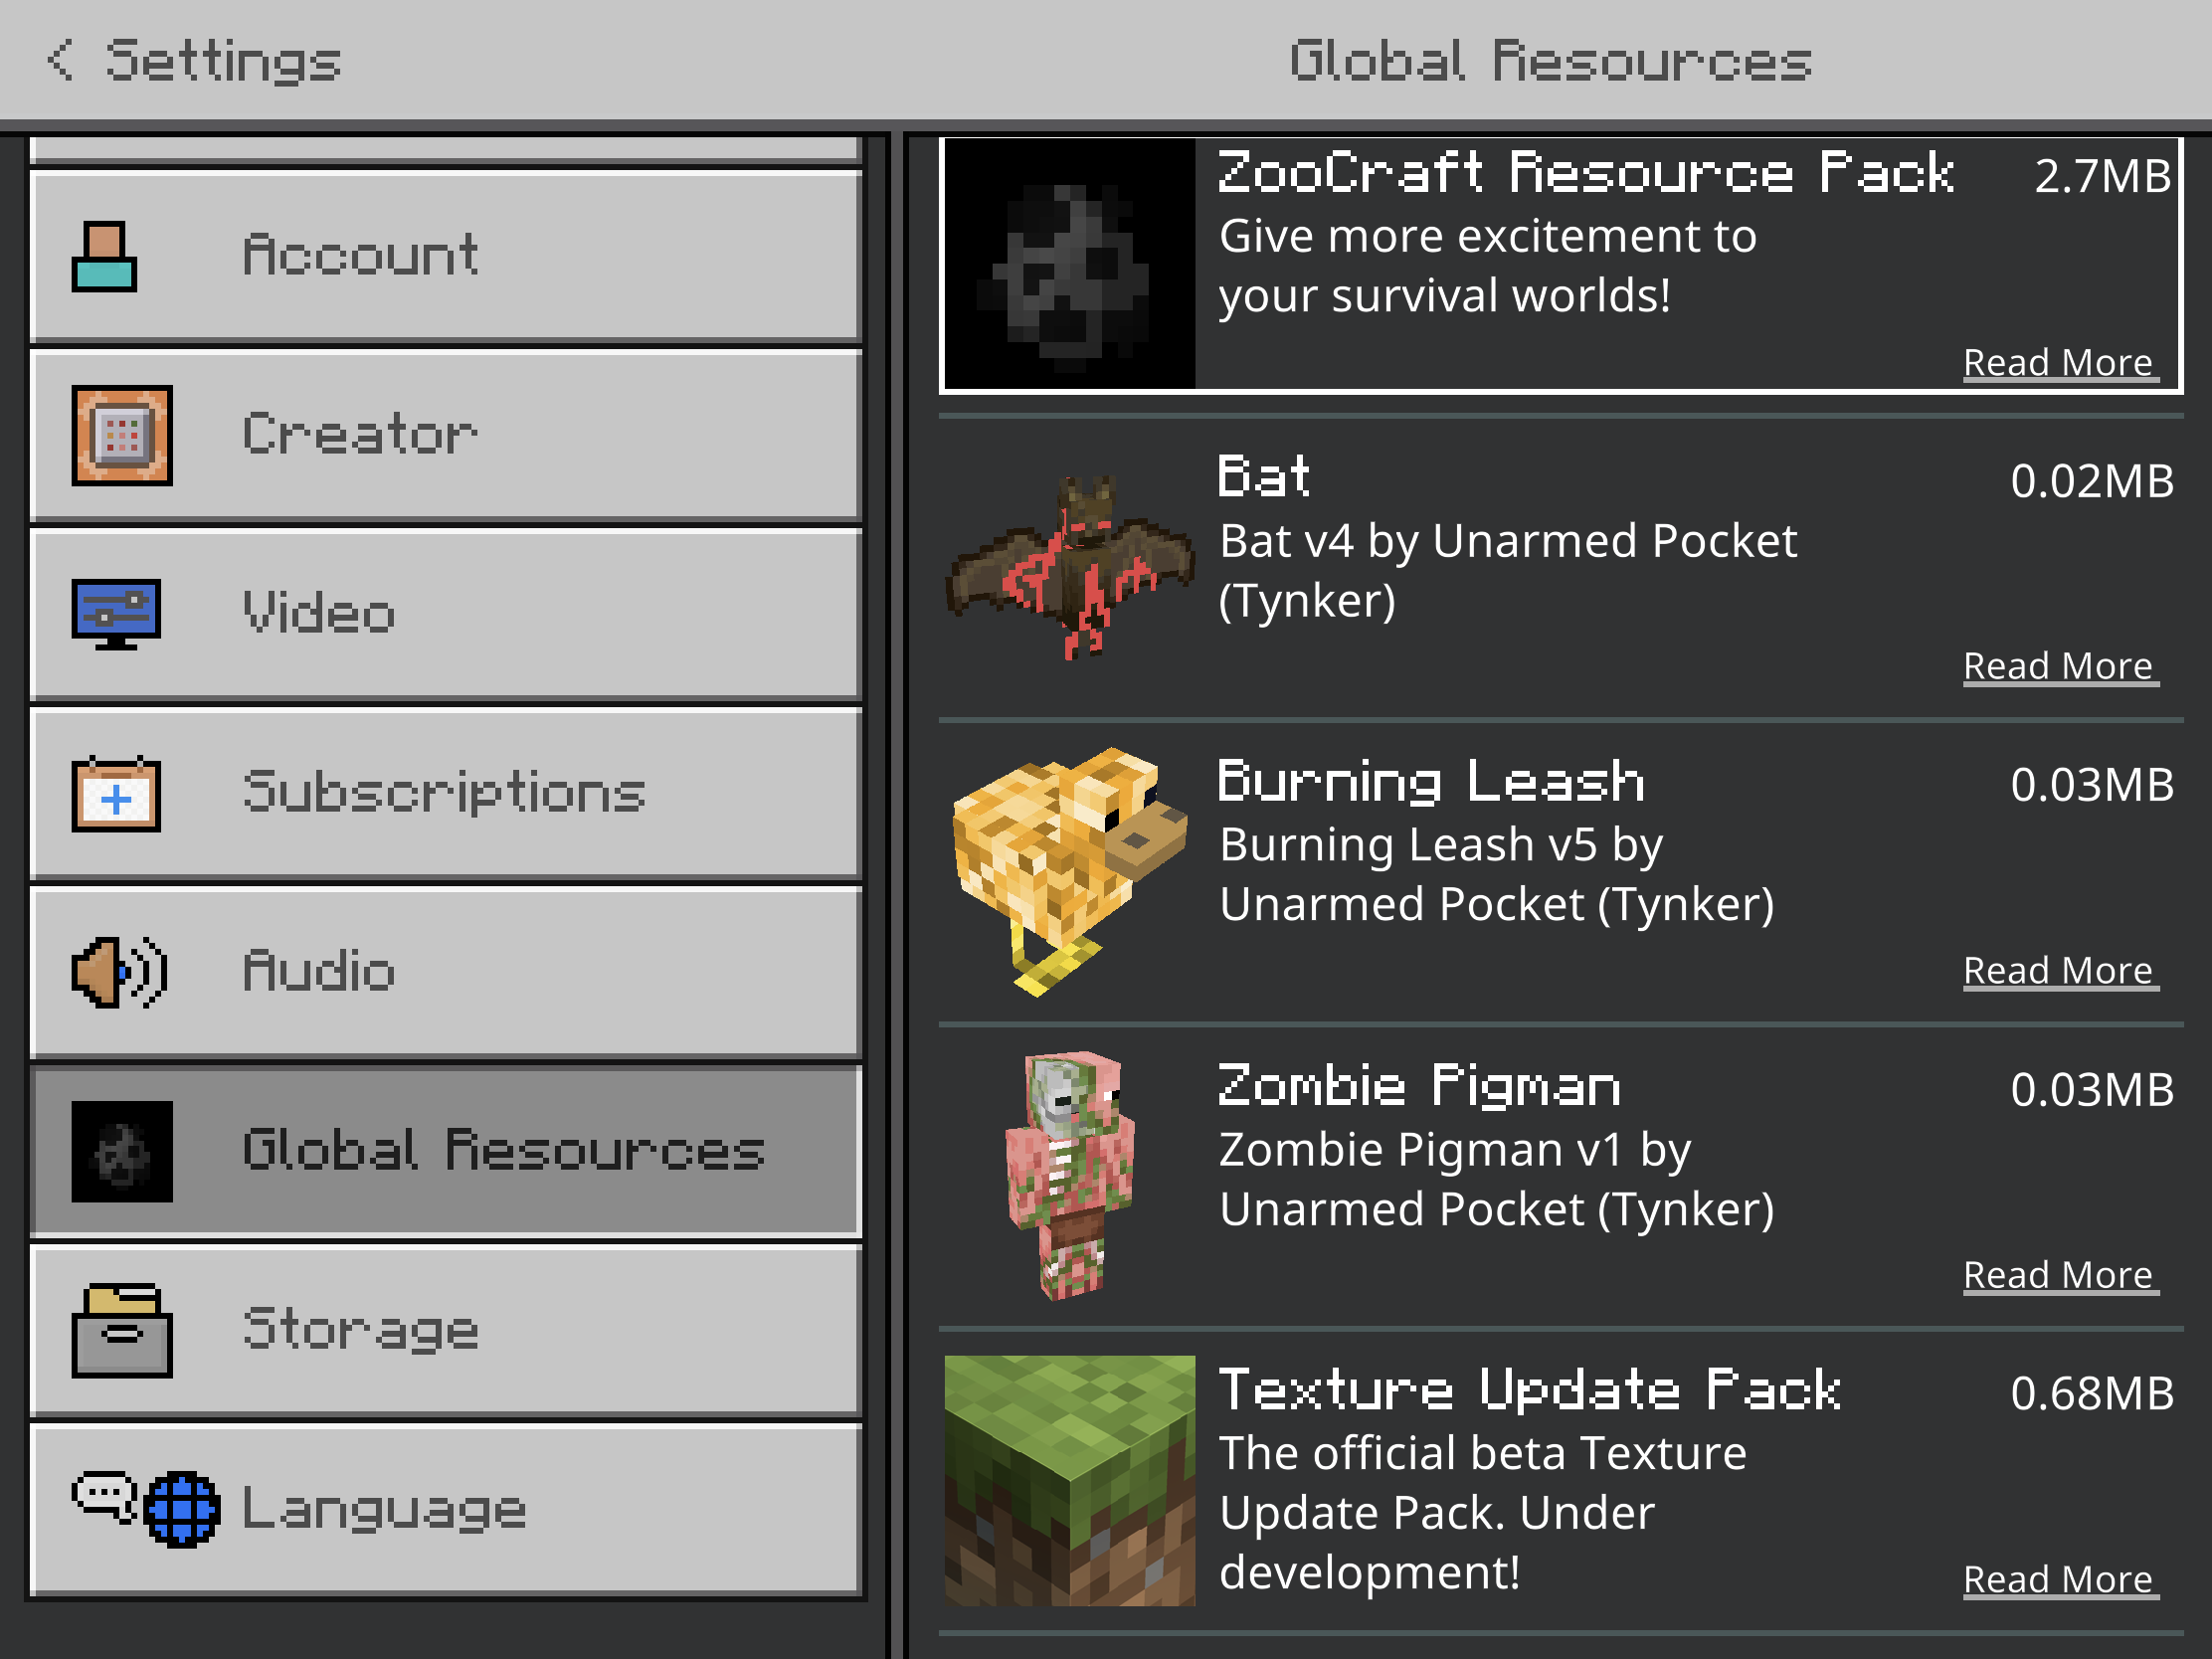Click Read More for Texture Update Pack
Image resolution: width=2212 pixels, height=1659 pixels.
[x=2060, y=1580]
